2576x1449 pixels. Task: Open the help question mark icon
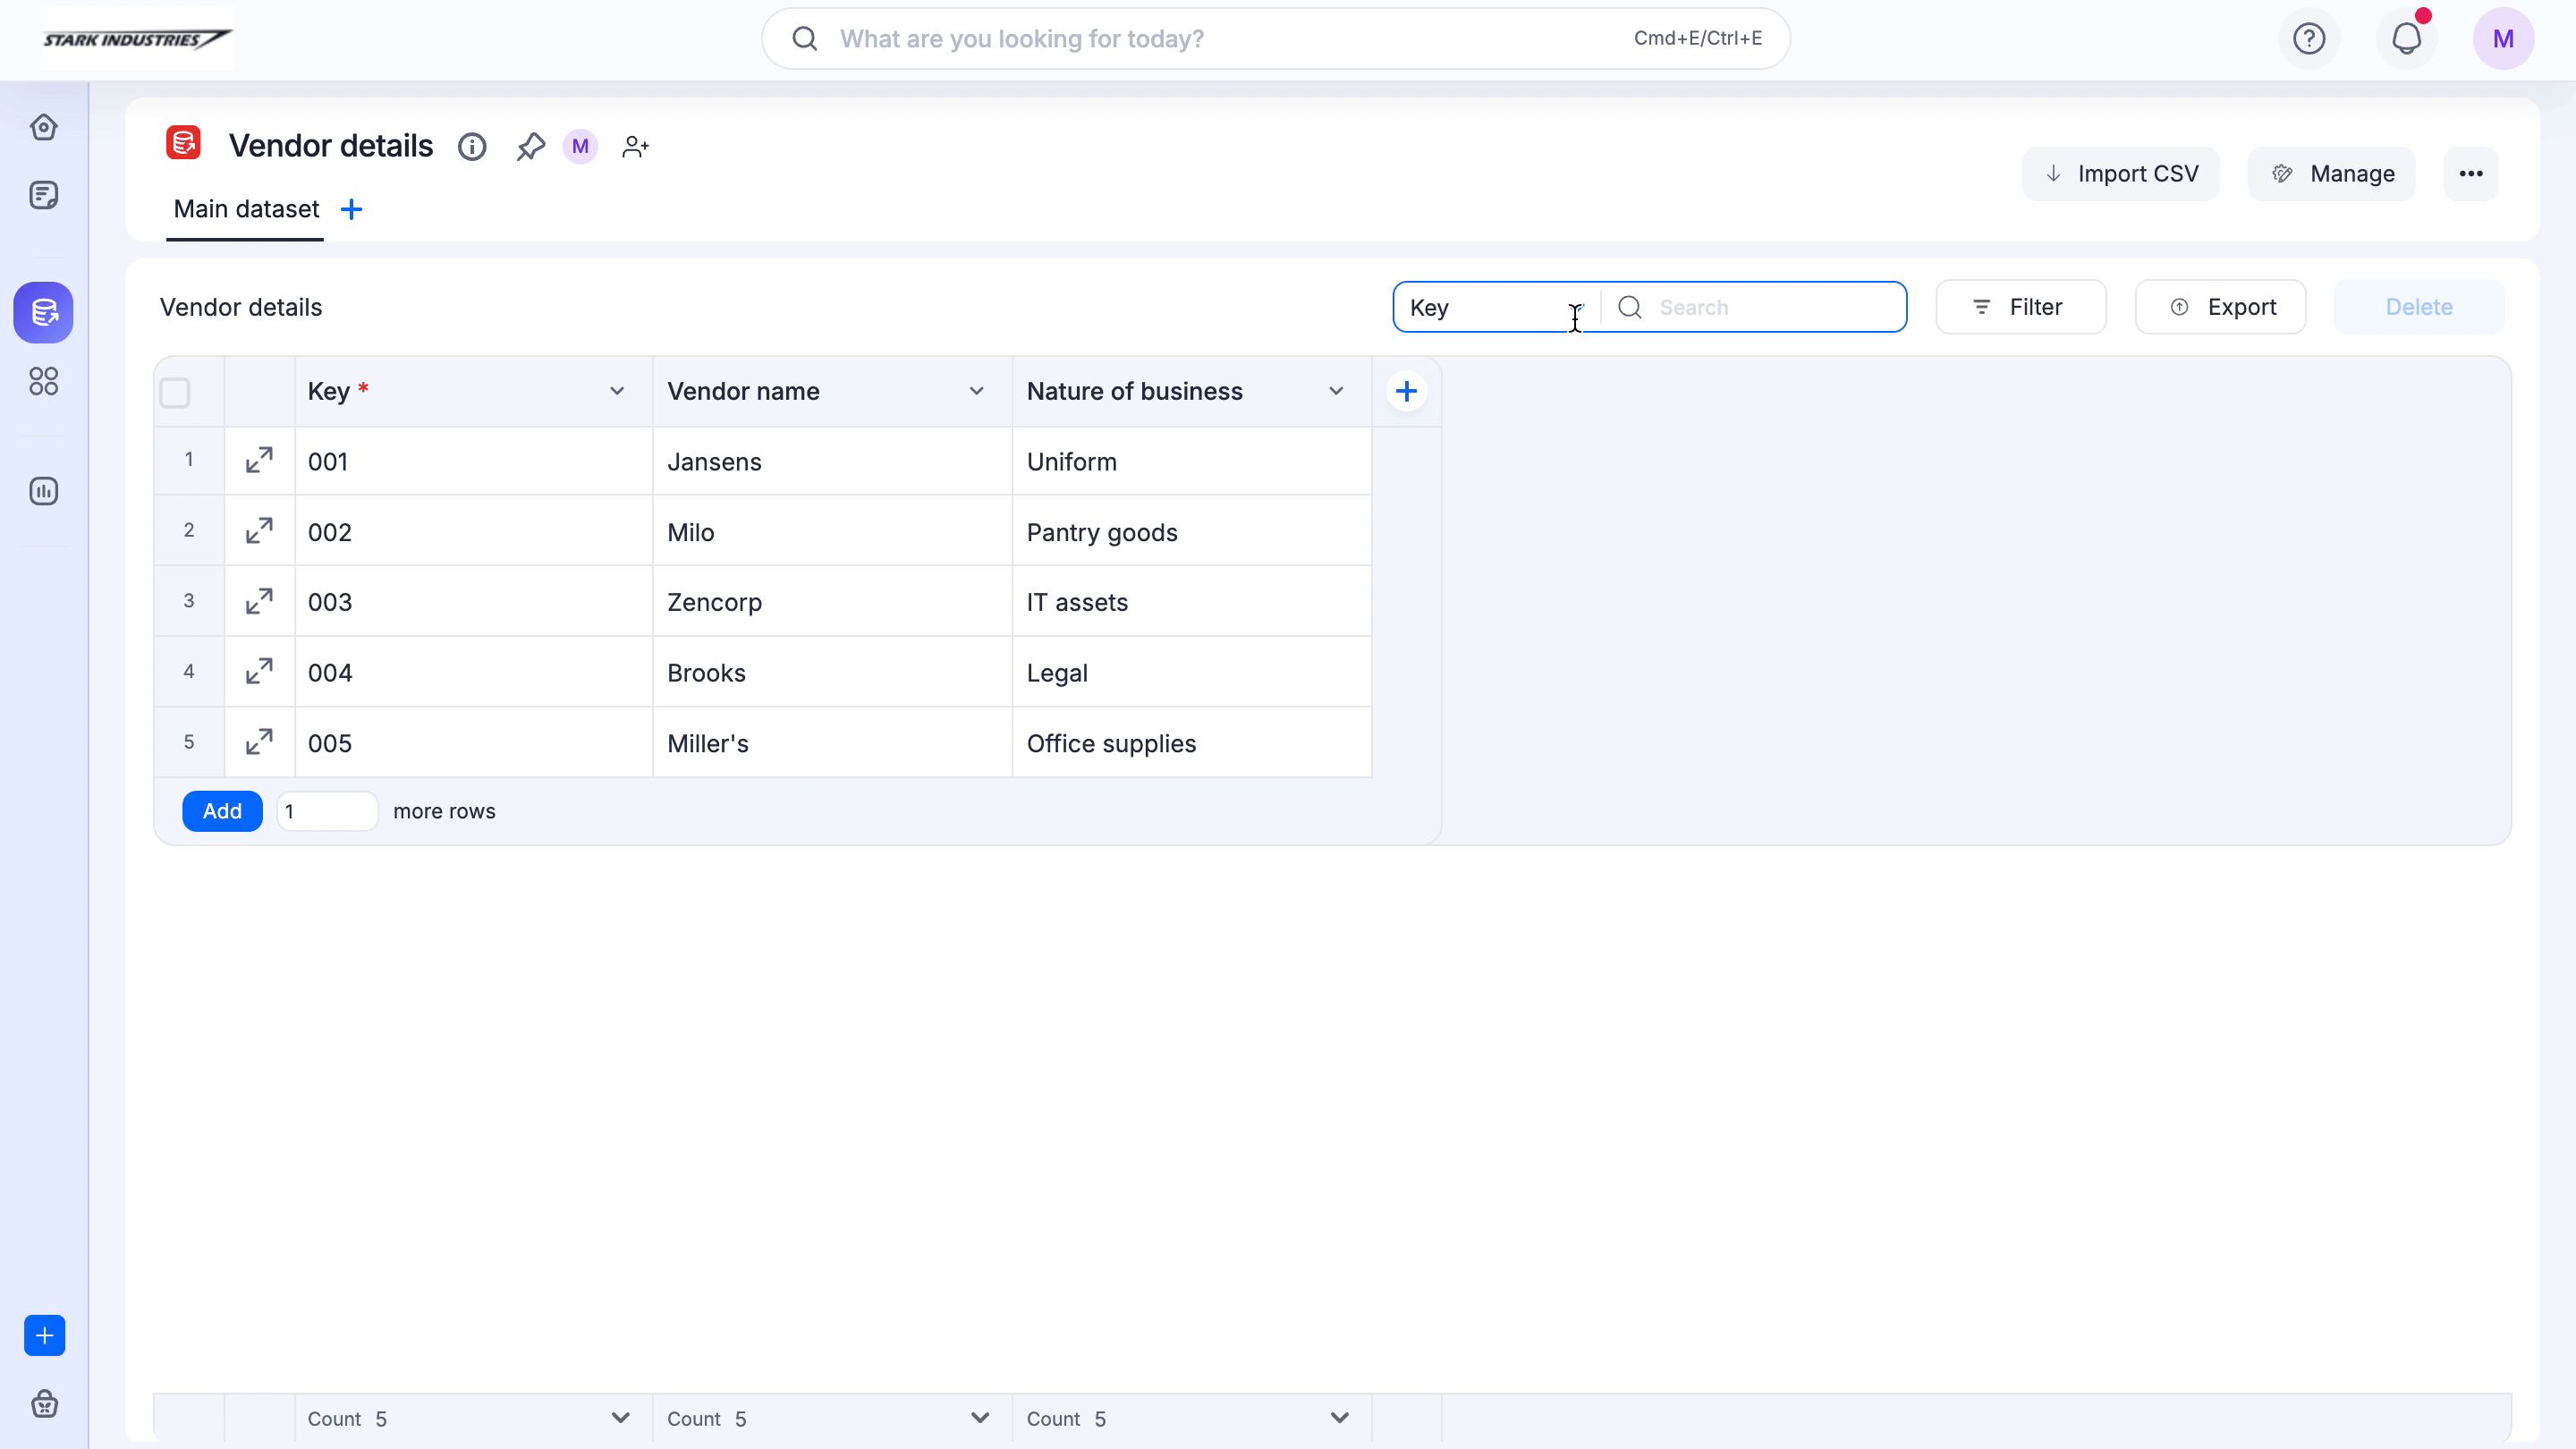(2309, 39)
